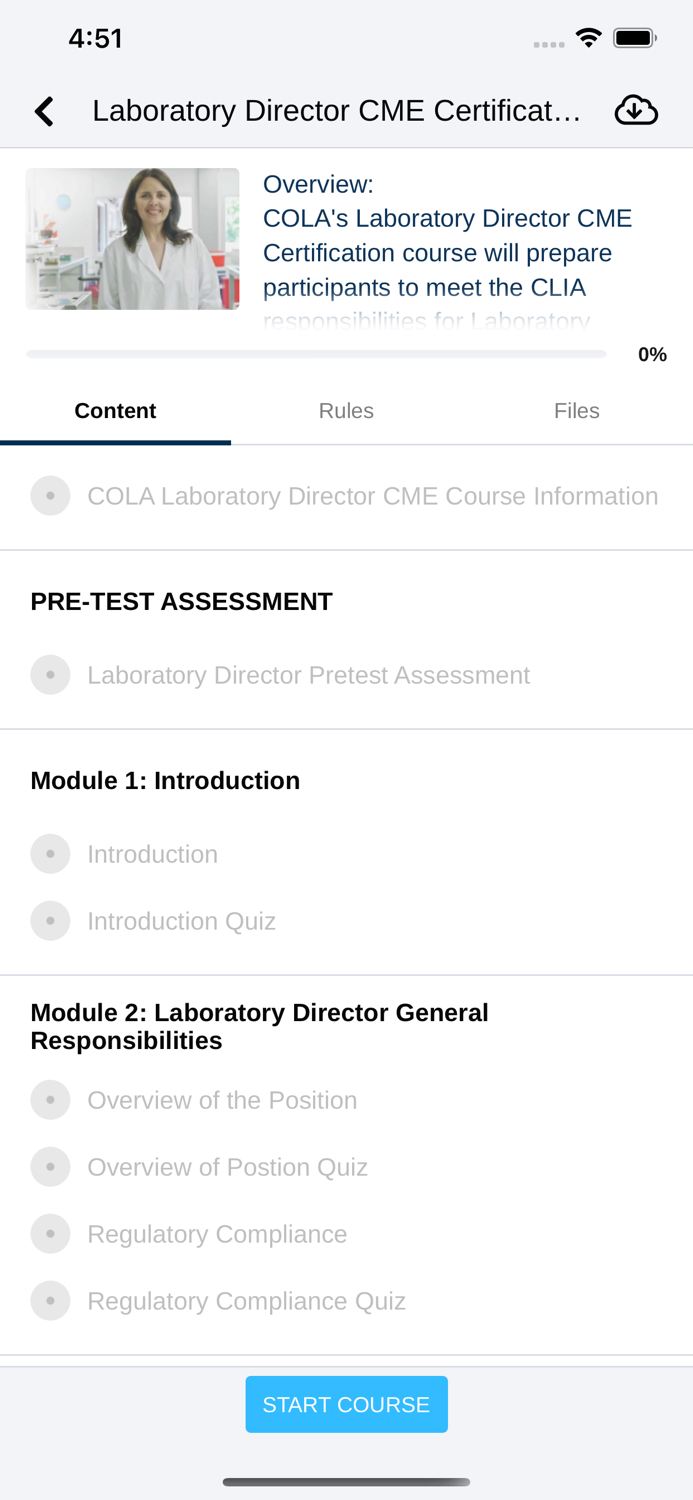
Task: Tap the Overview description text
Action: point(450,253)
